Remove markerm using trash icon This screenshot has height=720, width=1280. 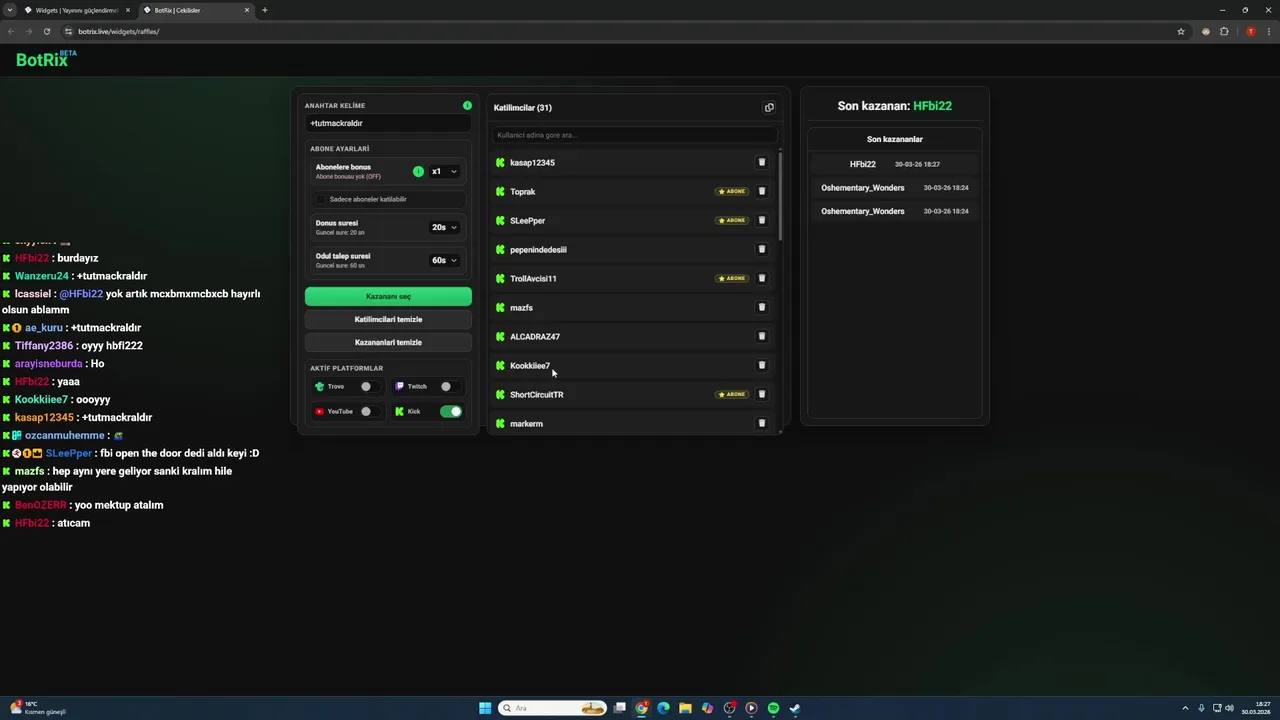pos(761,423)
